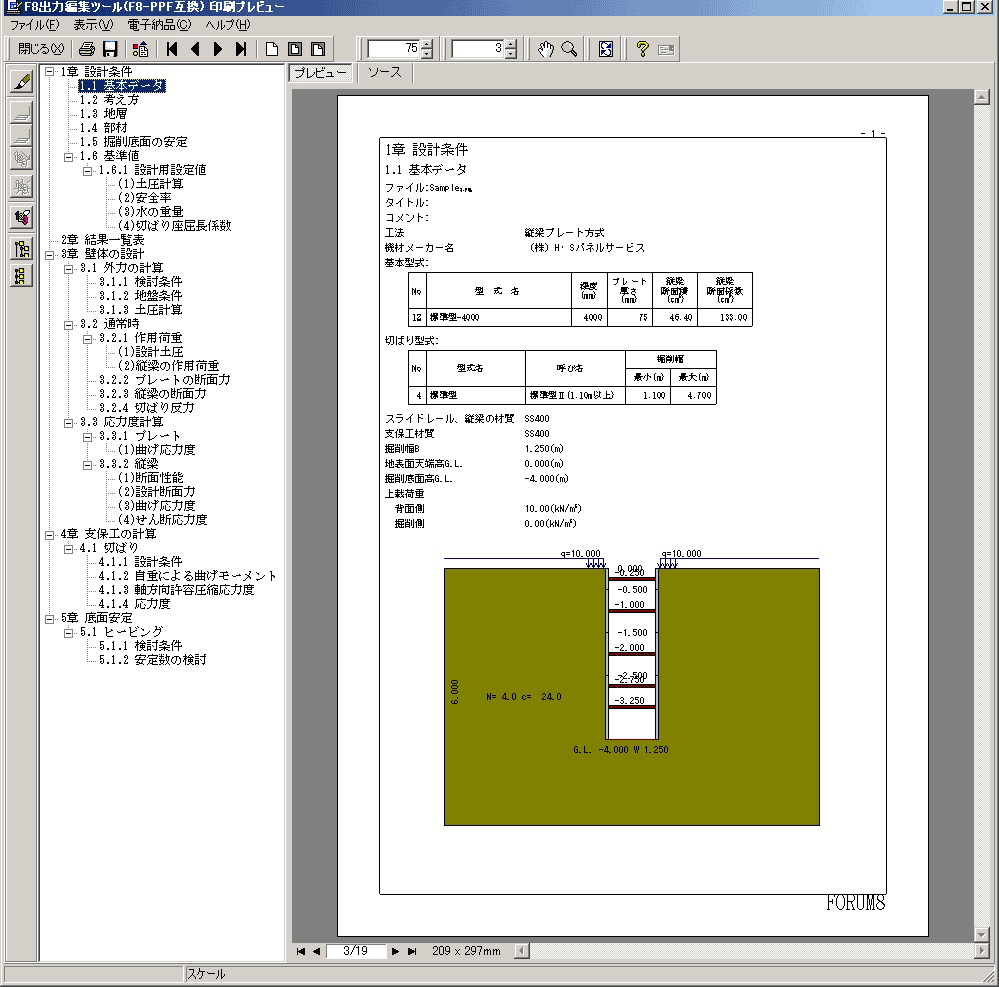Collapse the 3.1 外力の計算 node
This screenshot has height=987, width=999.
69,268
